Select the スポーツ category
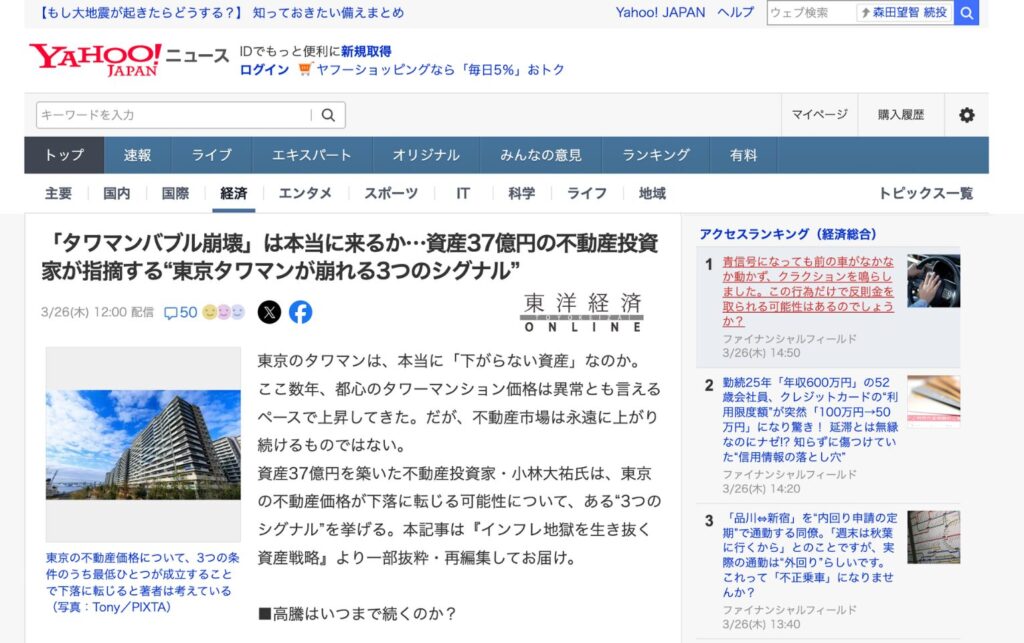Image resolution: width=1024 pixels, height=643 pixels. [x=391, y=194]
